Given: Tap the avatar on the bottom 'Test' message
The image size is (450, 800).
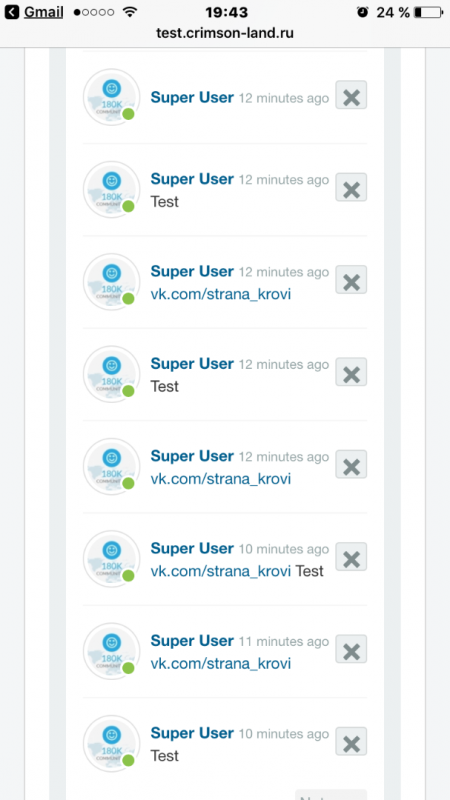Looking at the screenshot, I should coord(111,743).
